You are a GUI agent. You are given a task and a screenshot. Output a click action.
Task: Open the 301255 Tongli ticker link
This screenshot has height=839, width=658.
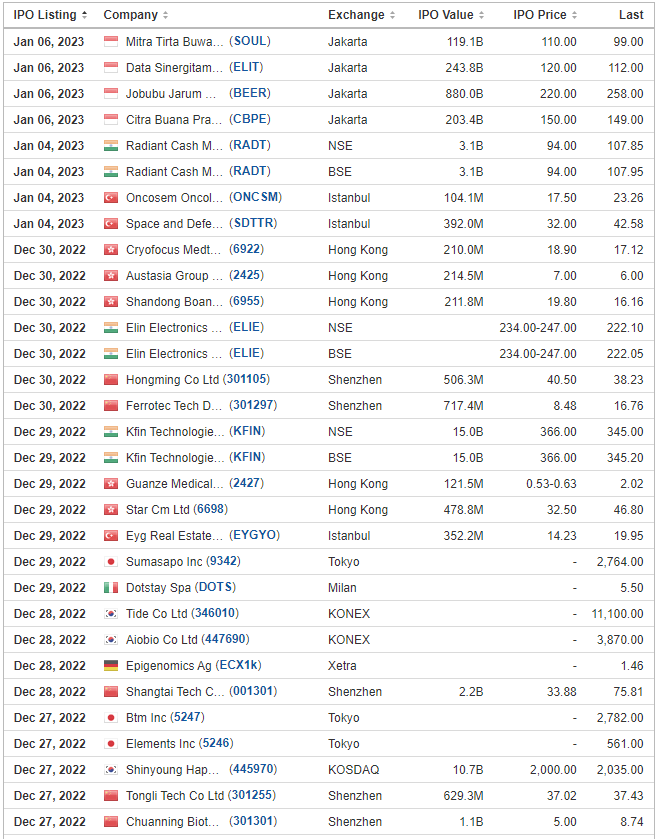point(252,795)
